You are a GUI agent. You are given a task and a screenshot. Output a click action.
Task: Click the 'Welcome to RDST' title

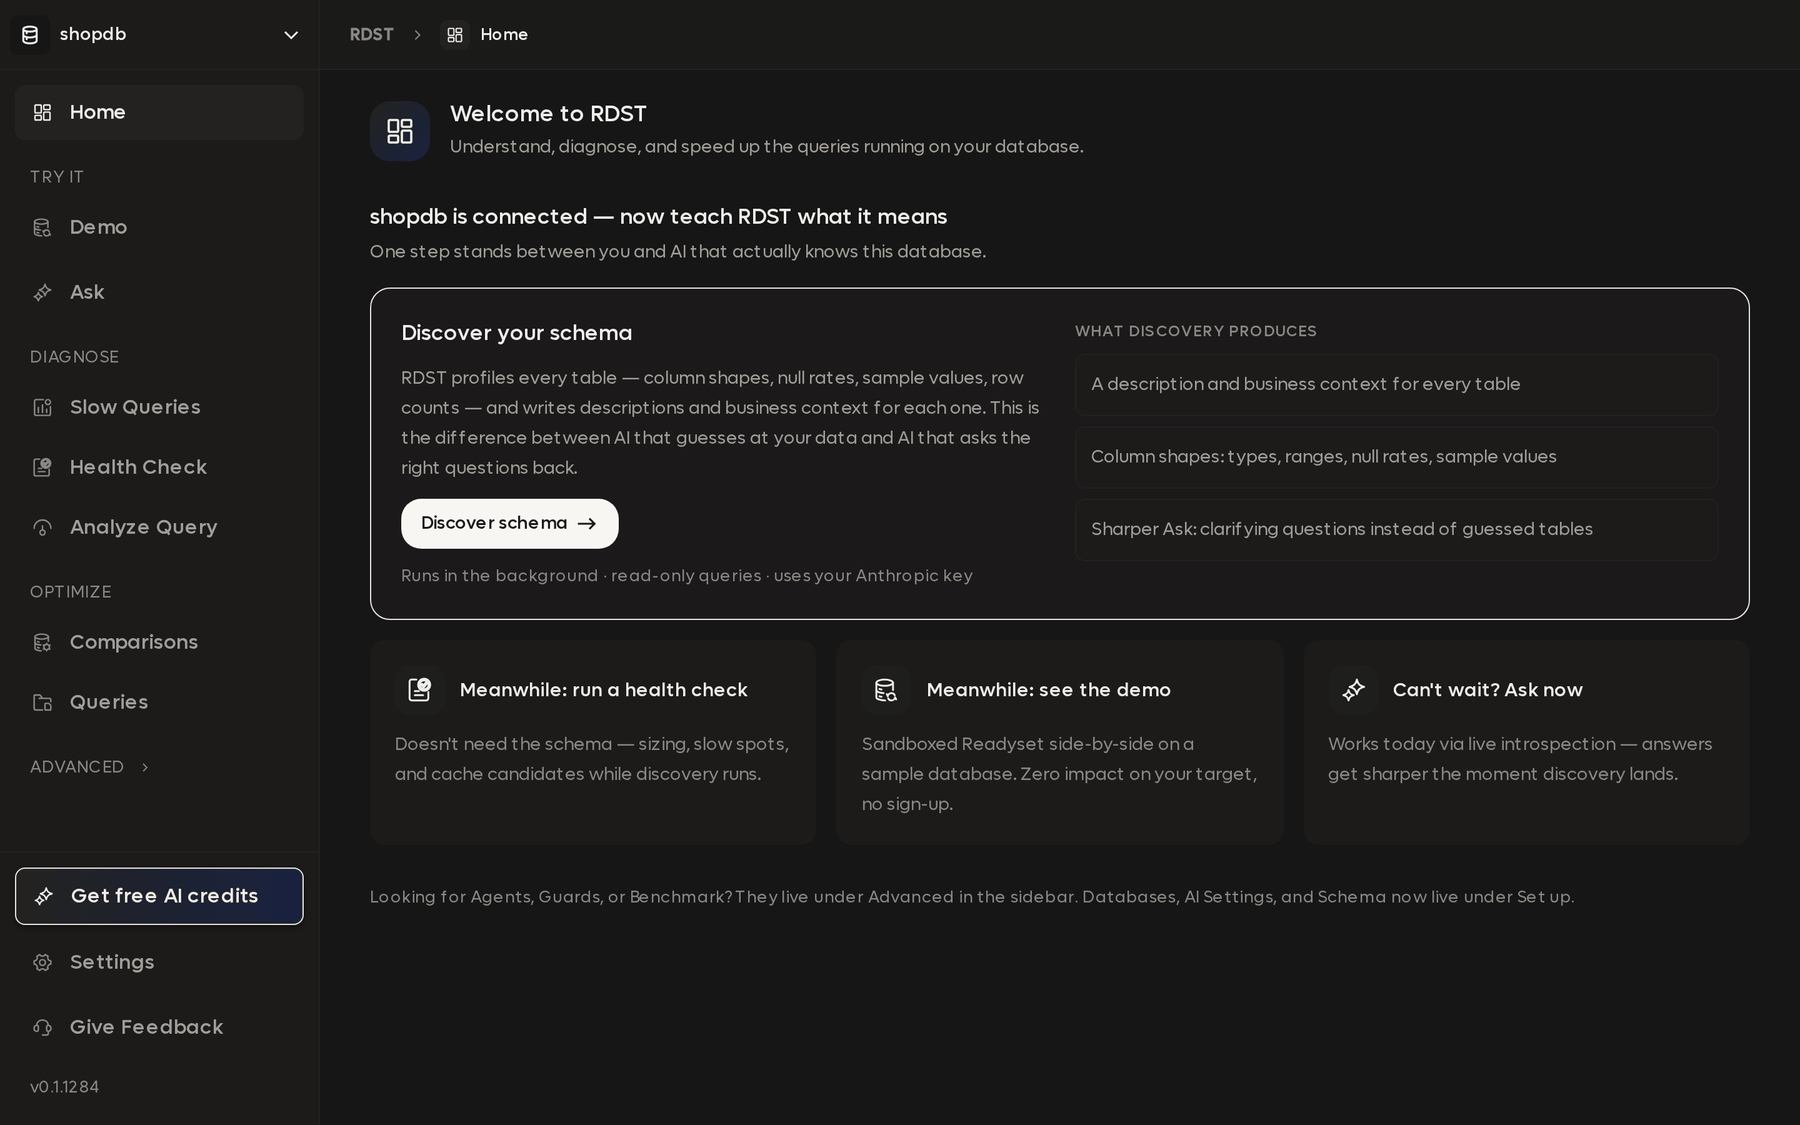[x=548, y=114]
